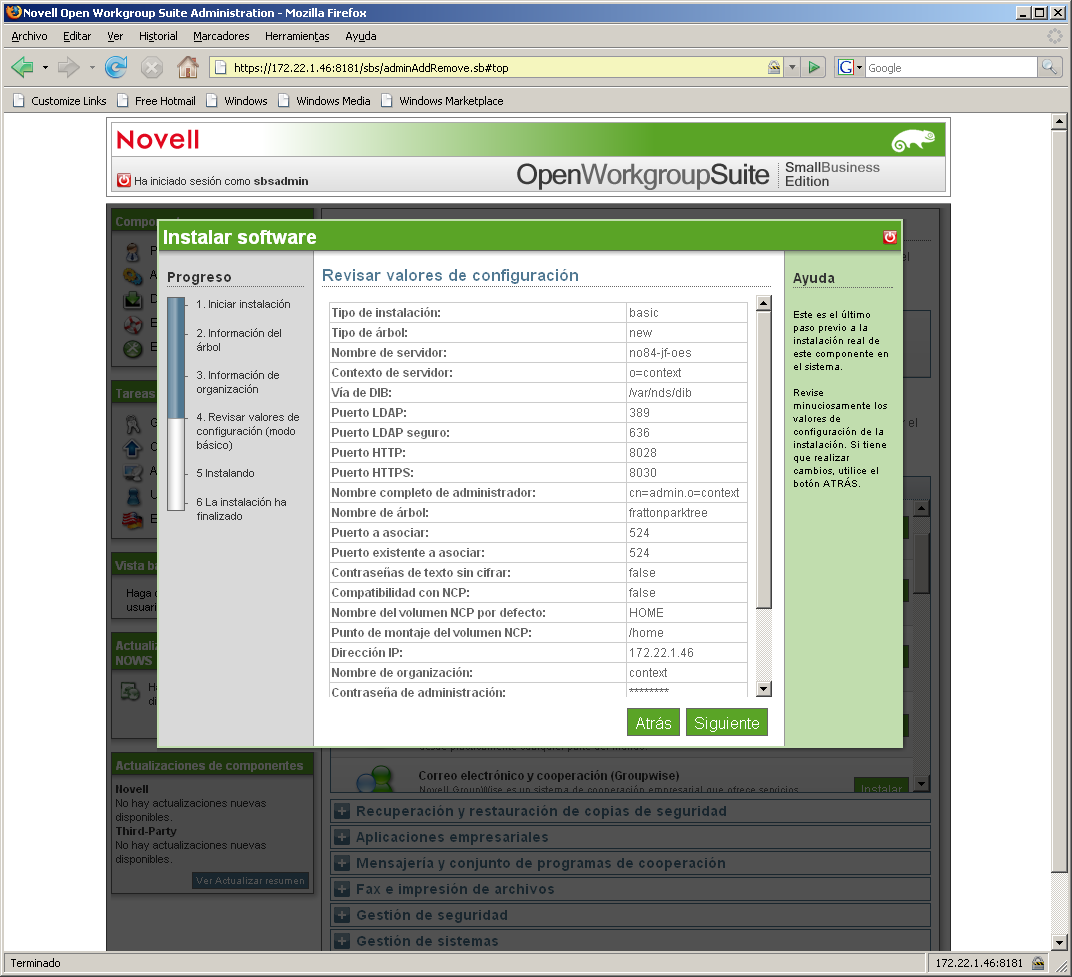Click the configuration list scrollbar thumb
Screen dimensions: 1072x977
[x=764, y=459]
